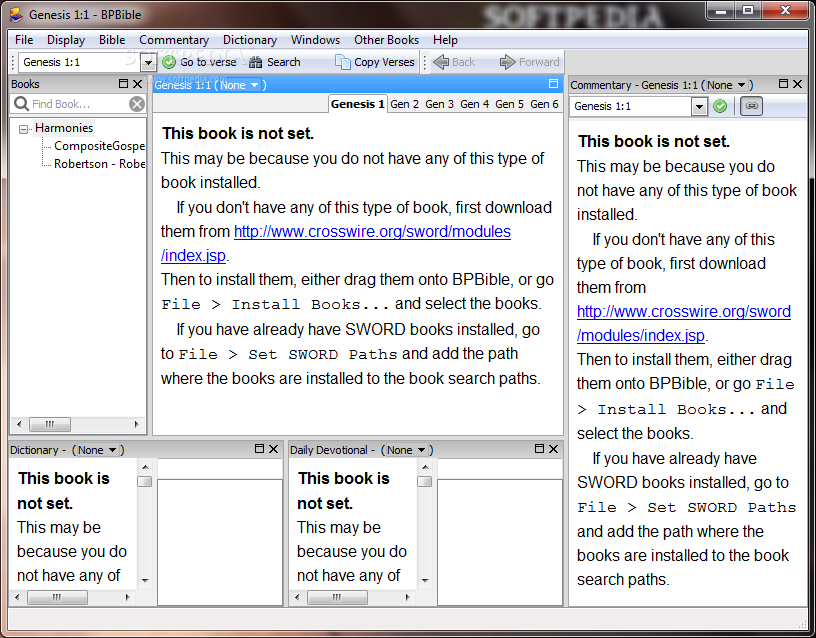Click the magnifier icon in Find Book
Viewport: 816px width, 638px height.
(x=21, y=104)
